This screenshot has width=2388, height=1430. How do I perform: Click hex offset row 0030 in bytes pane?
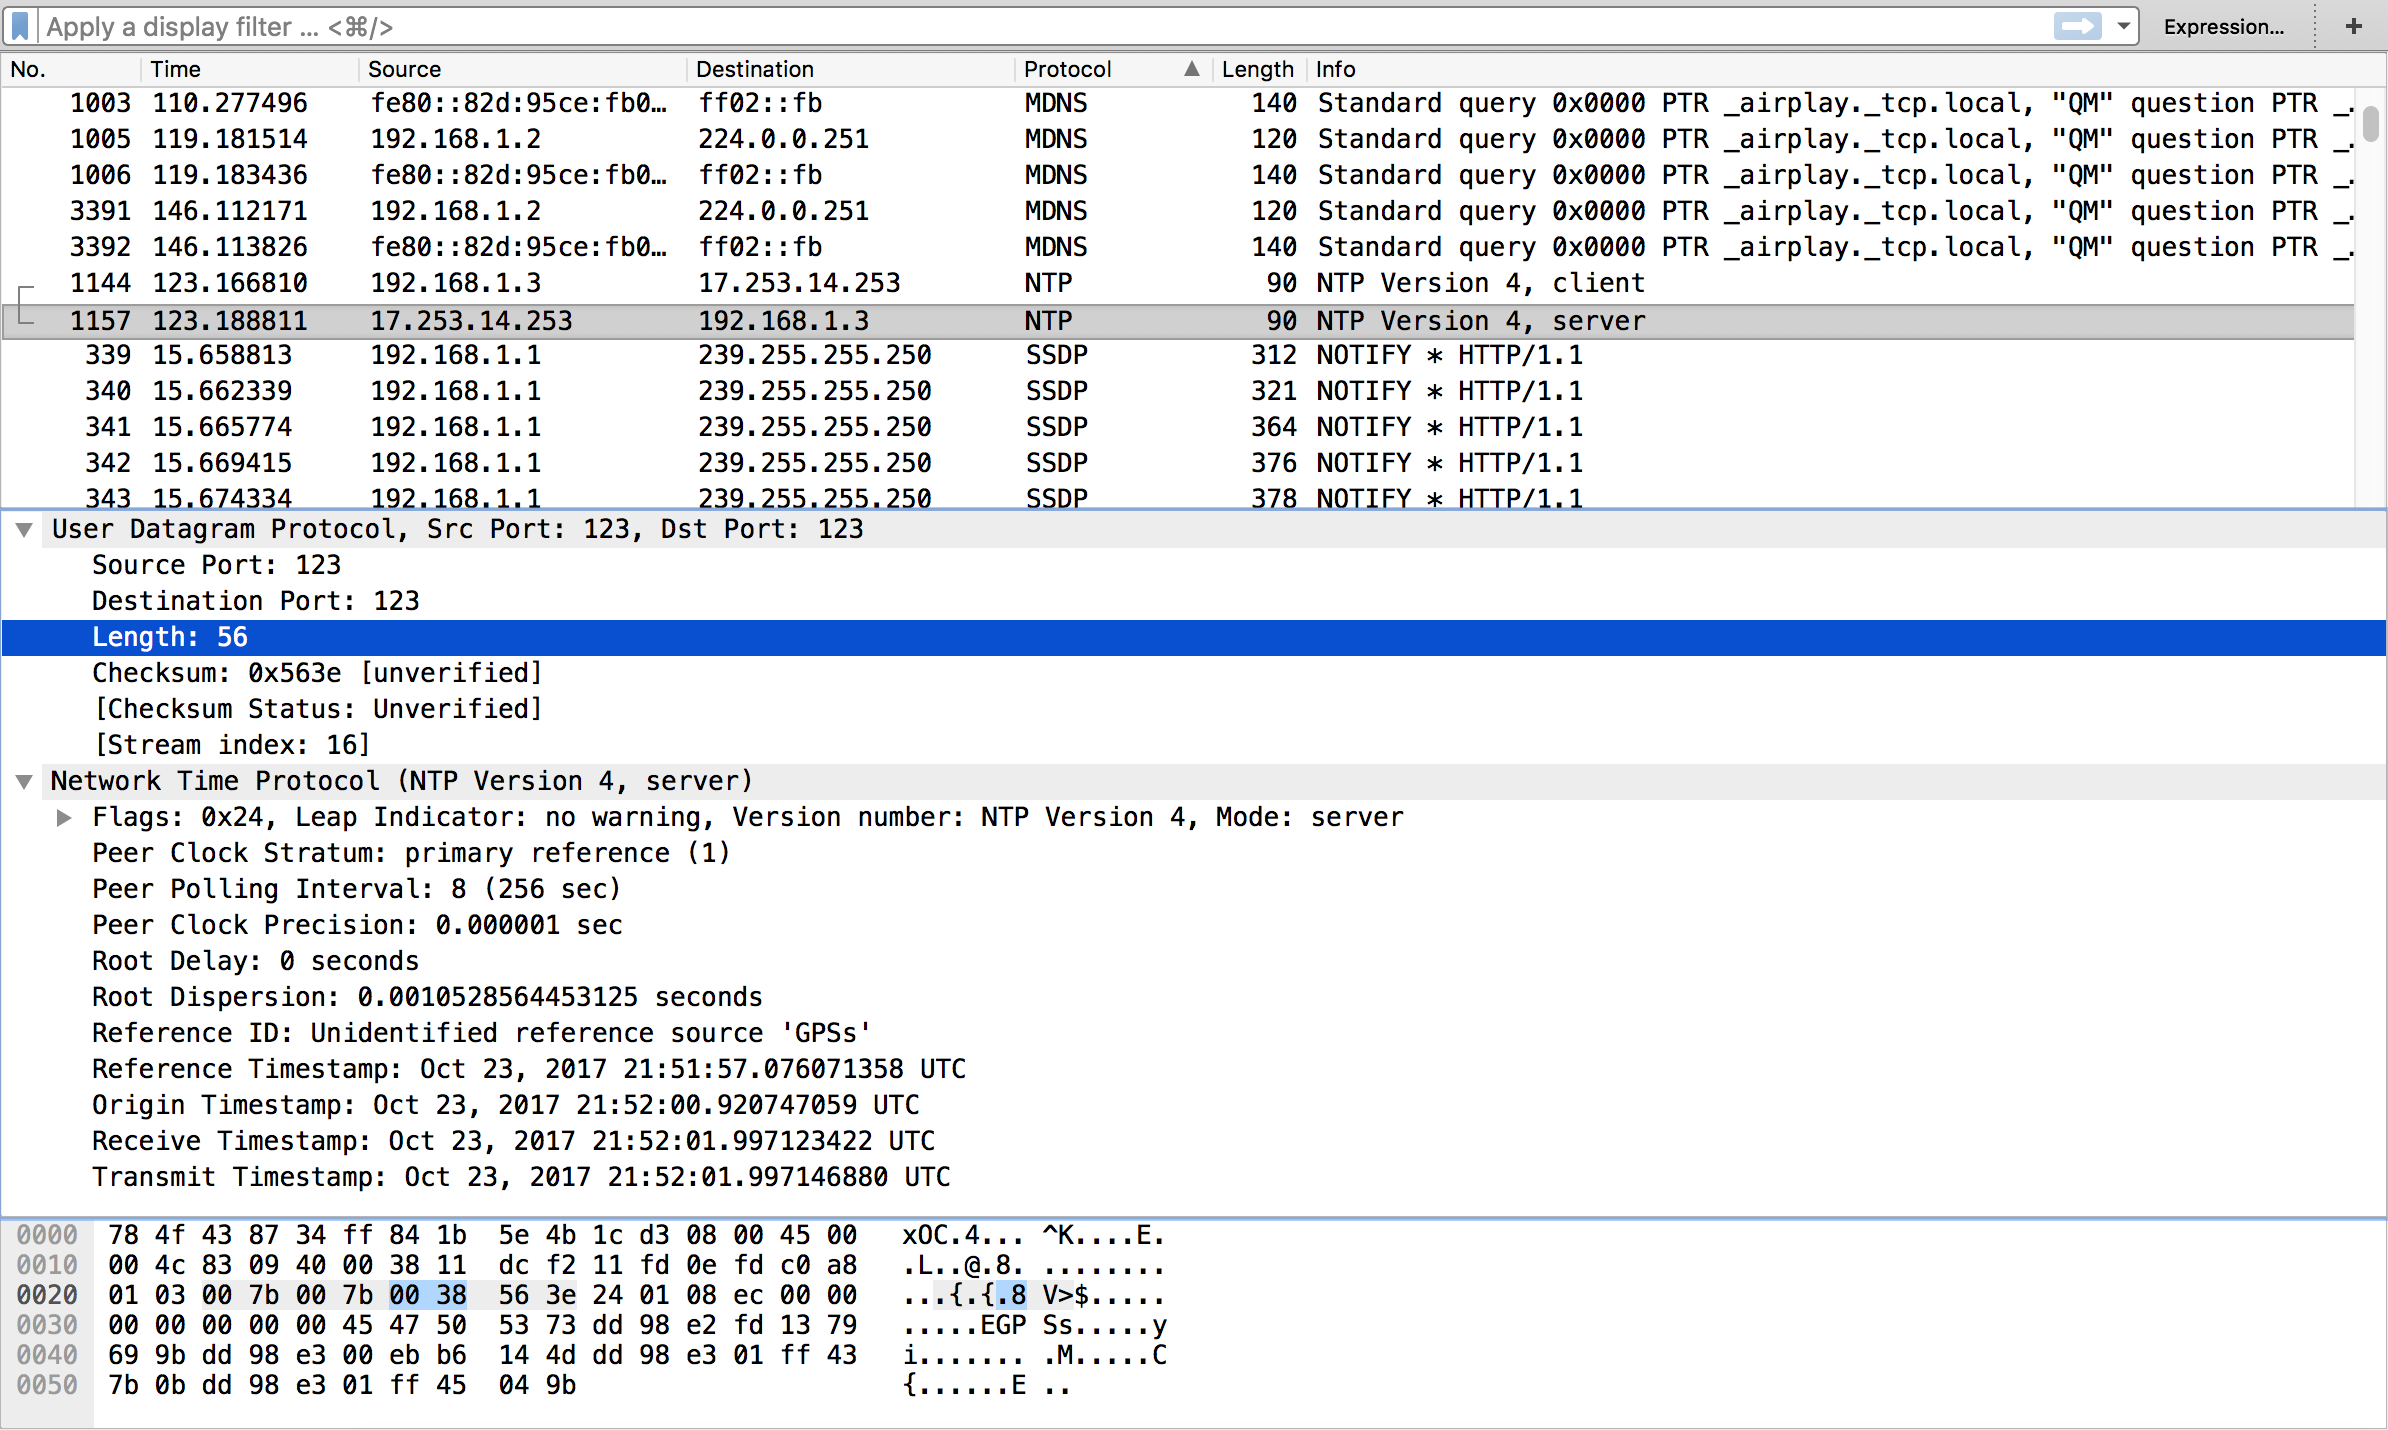coord(47,1325)
